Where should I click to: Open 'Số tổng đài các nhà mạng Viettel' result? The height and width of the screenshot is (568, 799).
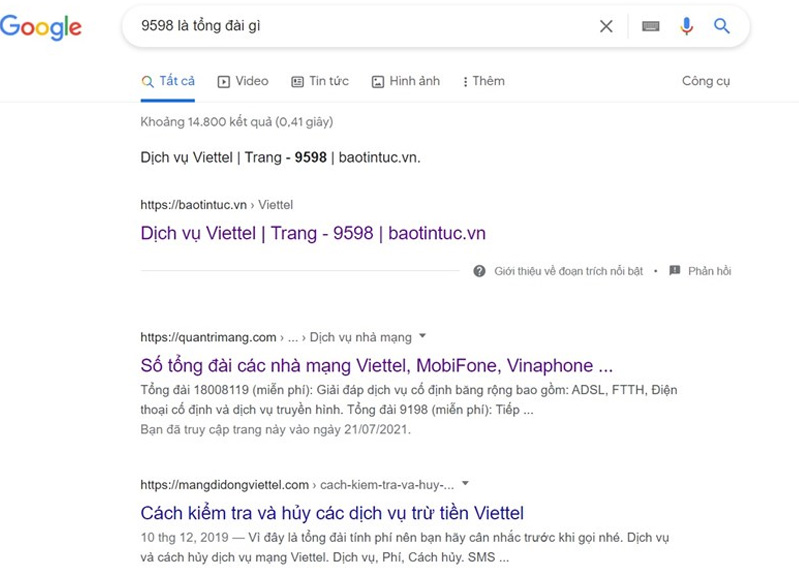(377, 366)
